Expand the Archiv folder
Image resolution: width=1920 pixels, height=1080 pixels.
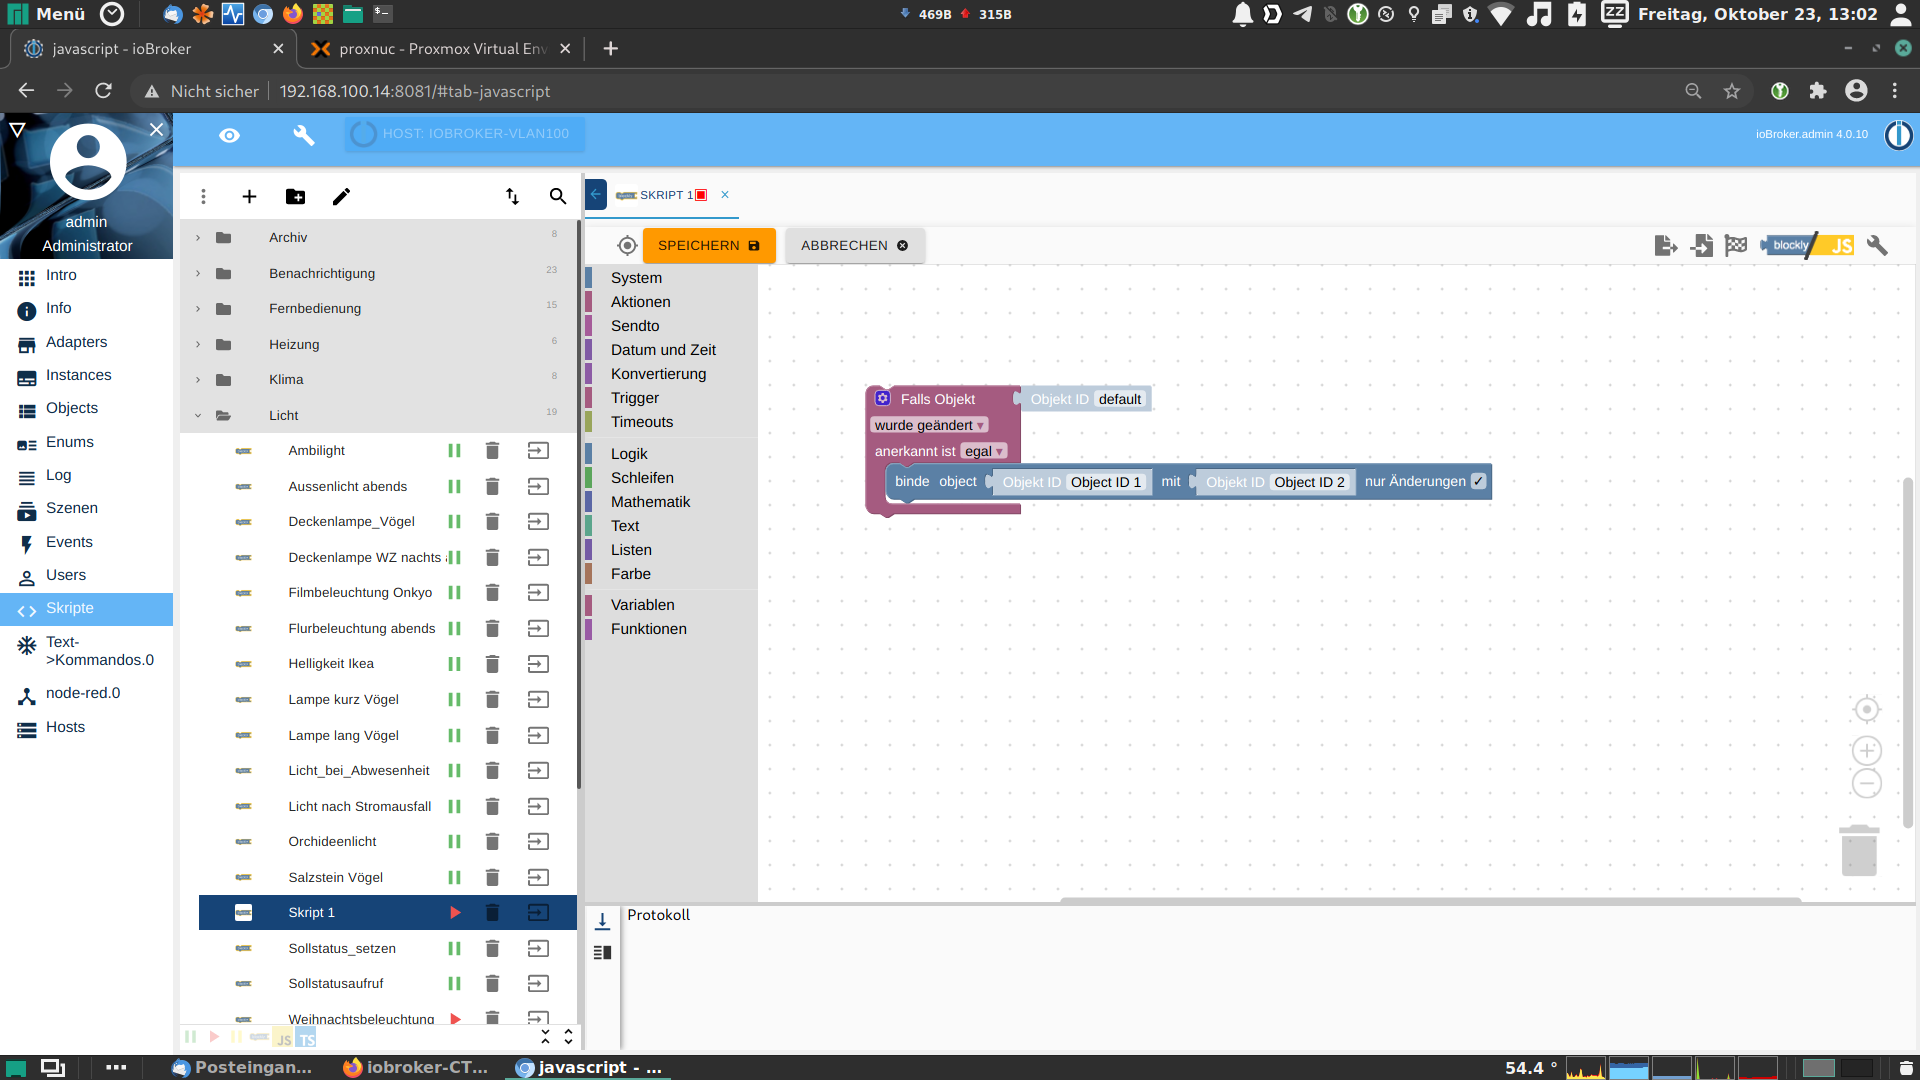point(198,238)
